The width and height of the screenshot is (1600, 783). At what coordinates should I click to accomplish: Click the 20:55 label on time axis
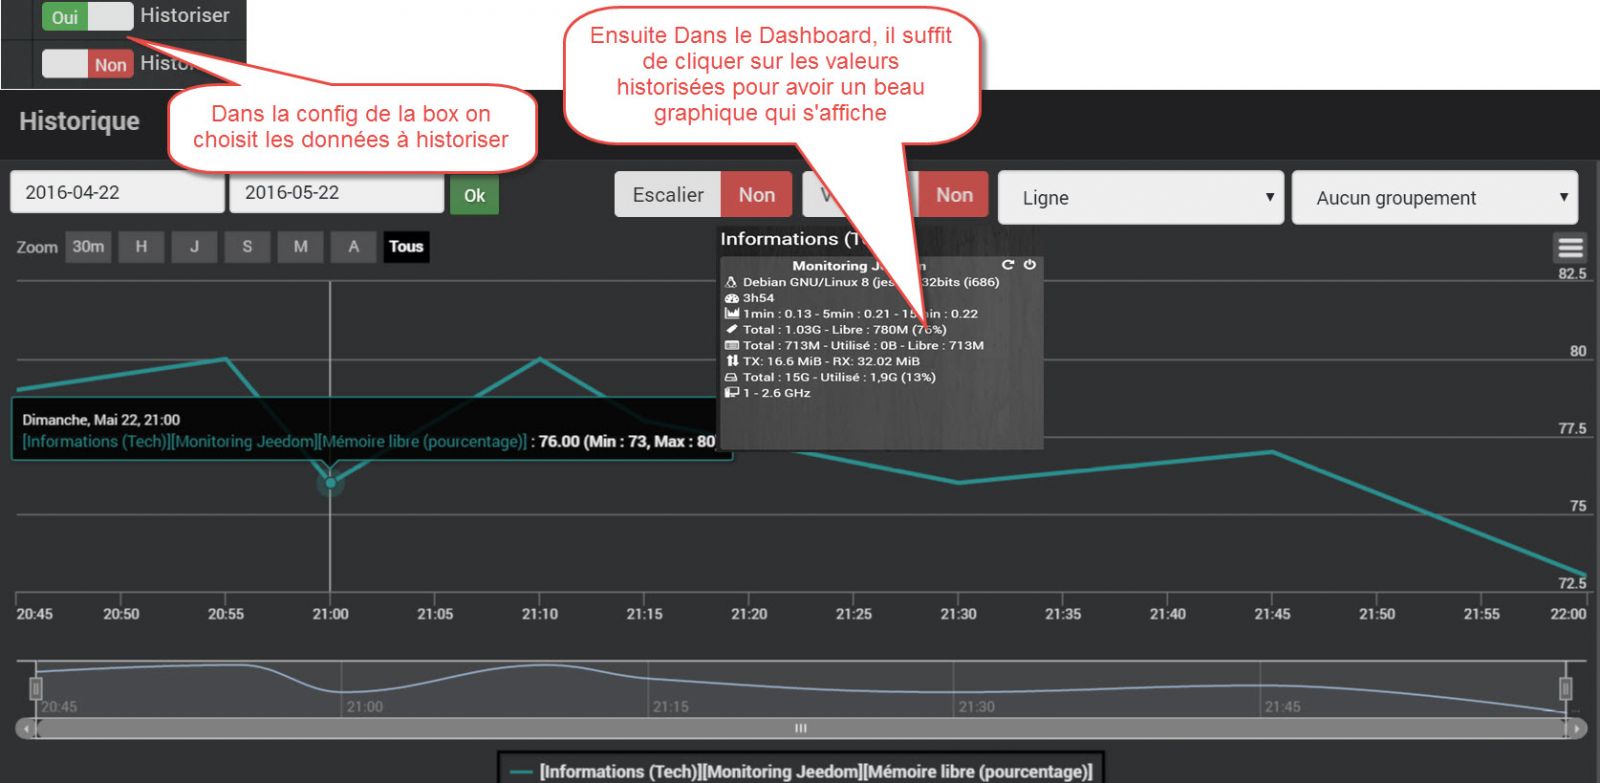point(226,614)
